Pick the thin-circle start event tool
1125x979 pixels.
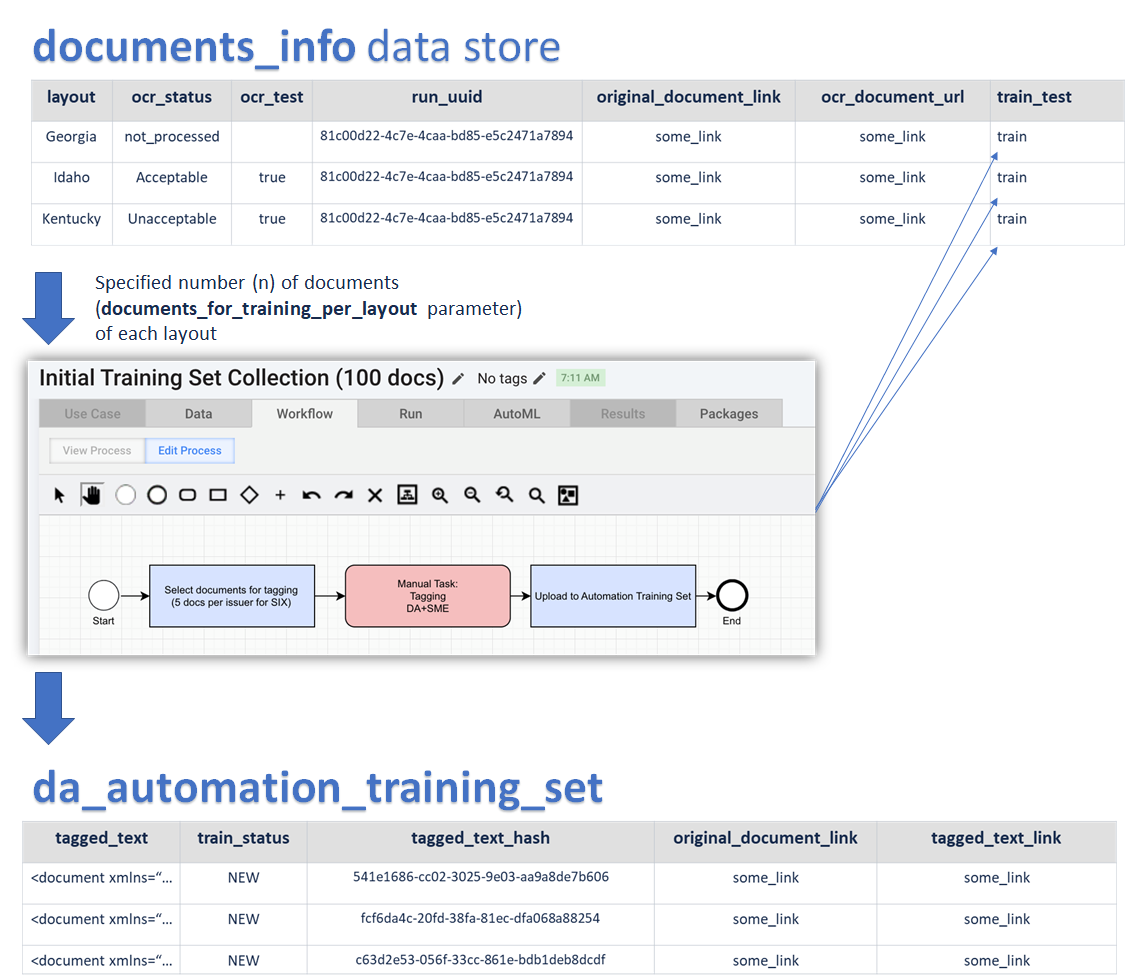point(126,495)
